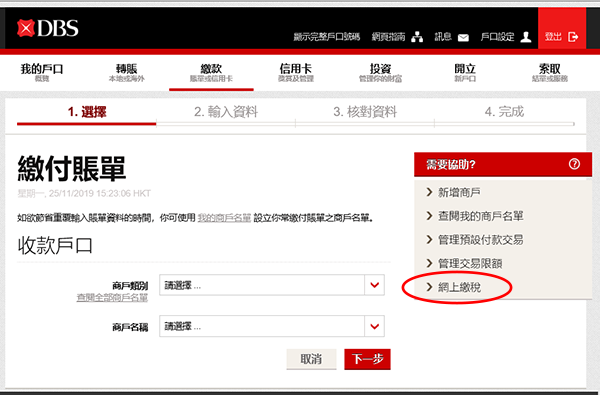Click step 1. 選擇
The height and width of the screenshot is (395, 600).
coord(87,112)
